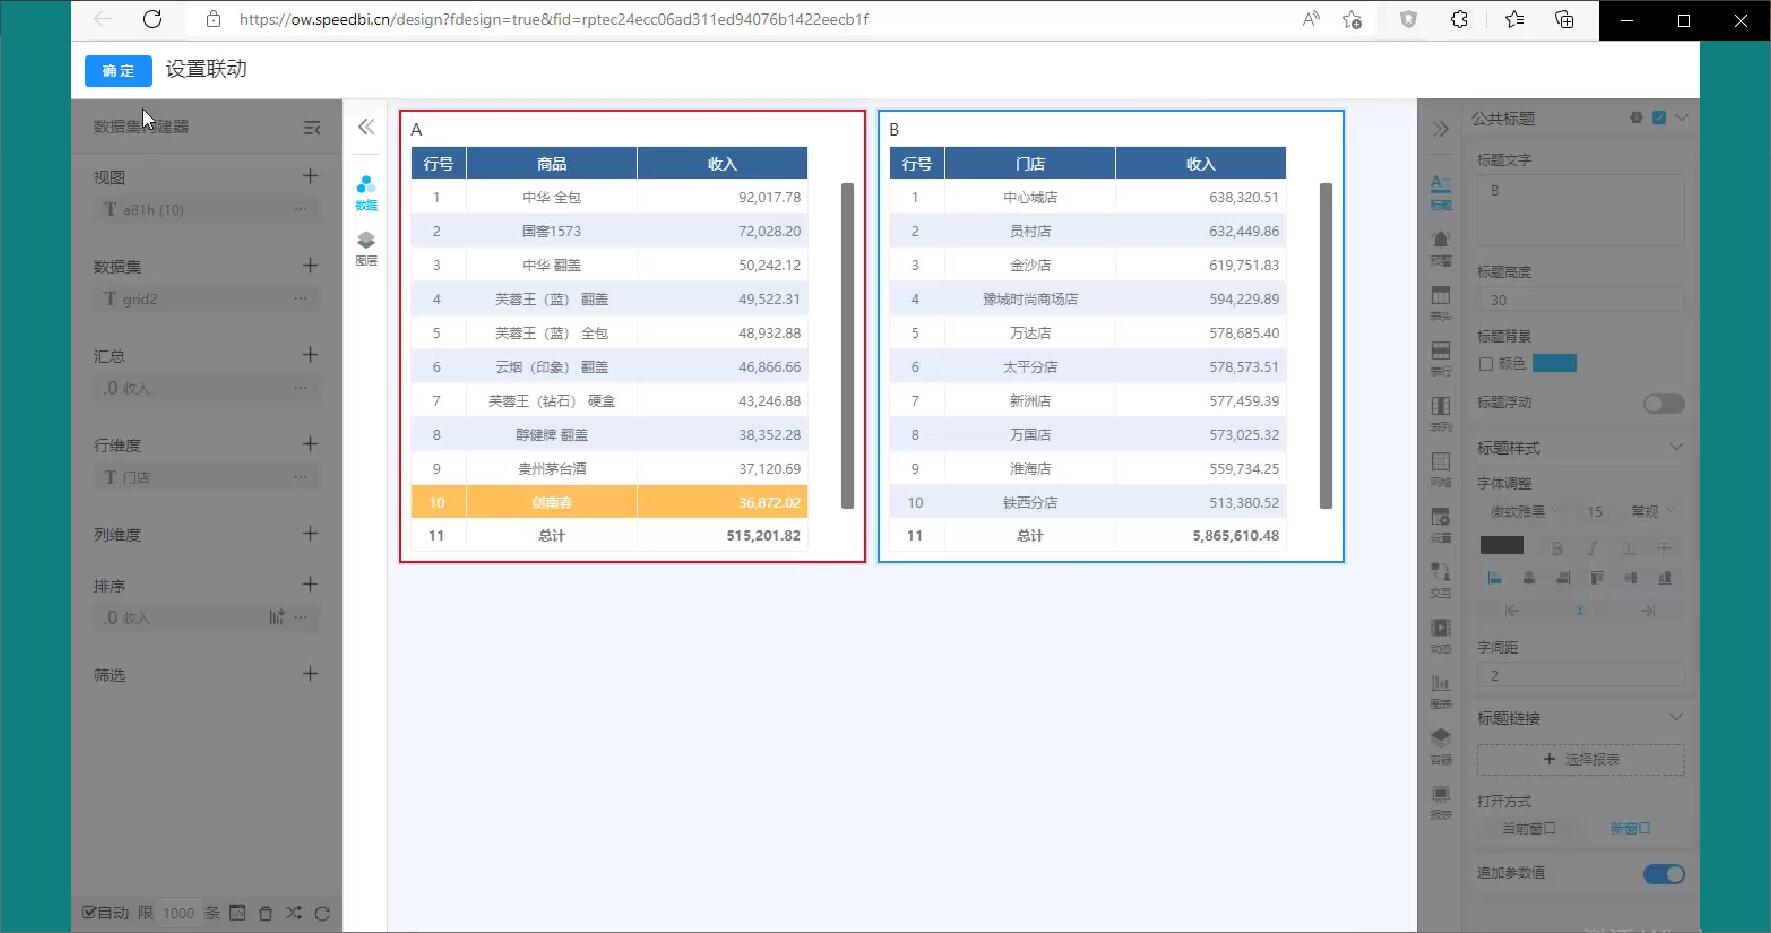Collapse the 公共标题 section chevron
The image size is (1771, 933).
[x=1682, y=117]
